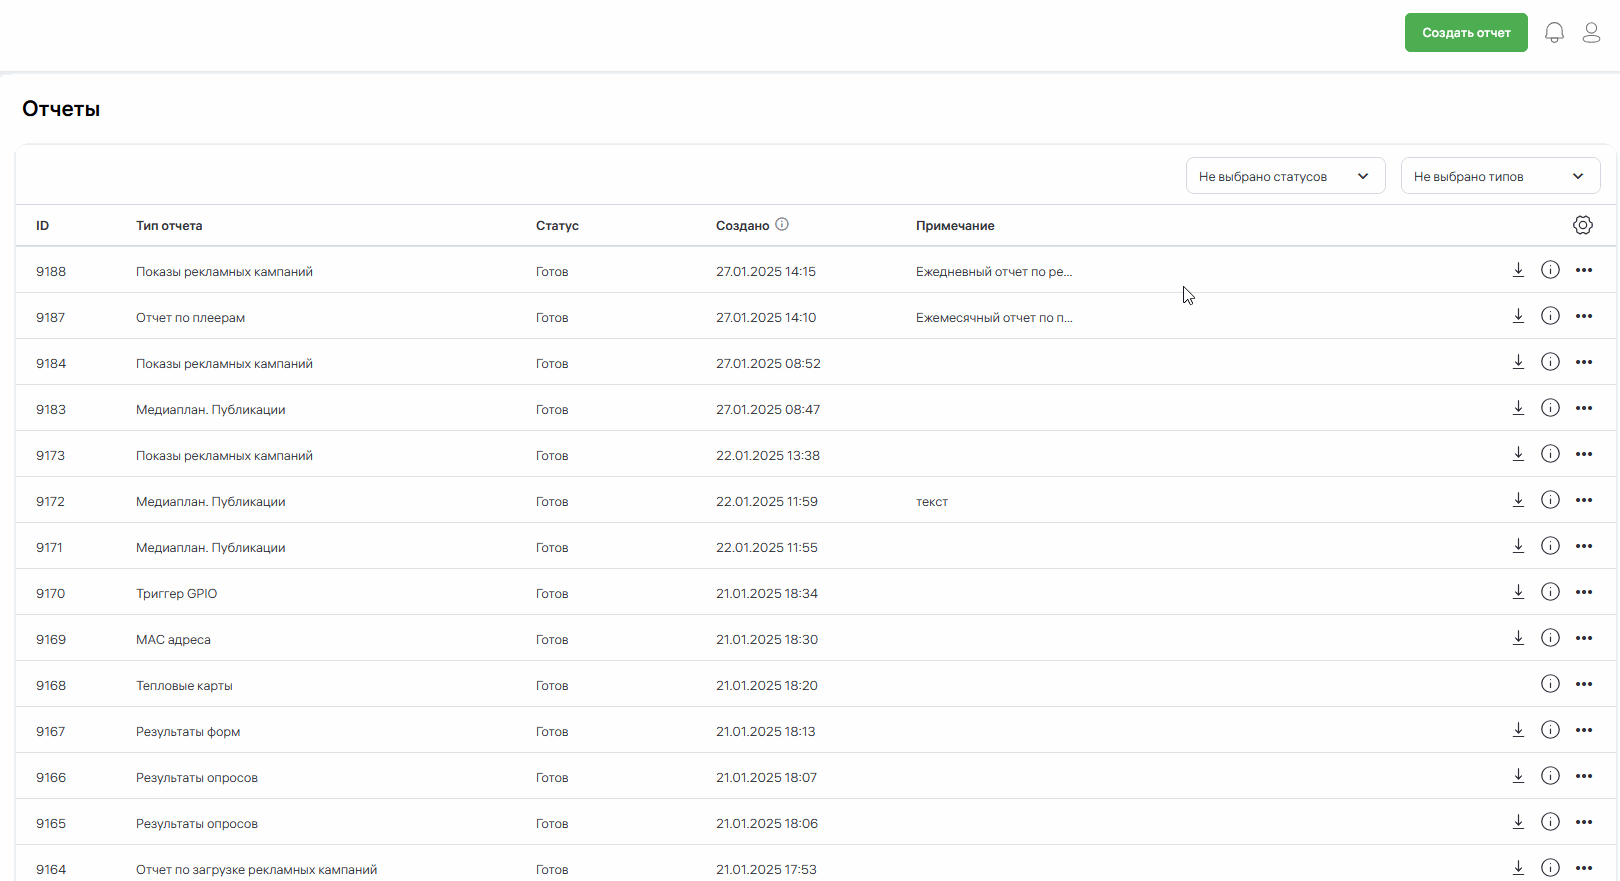This screenshot has height=881, width=1620.
Task: Click the ID column header
Action: pos(43,226)
